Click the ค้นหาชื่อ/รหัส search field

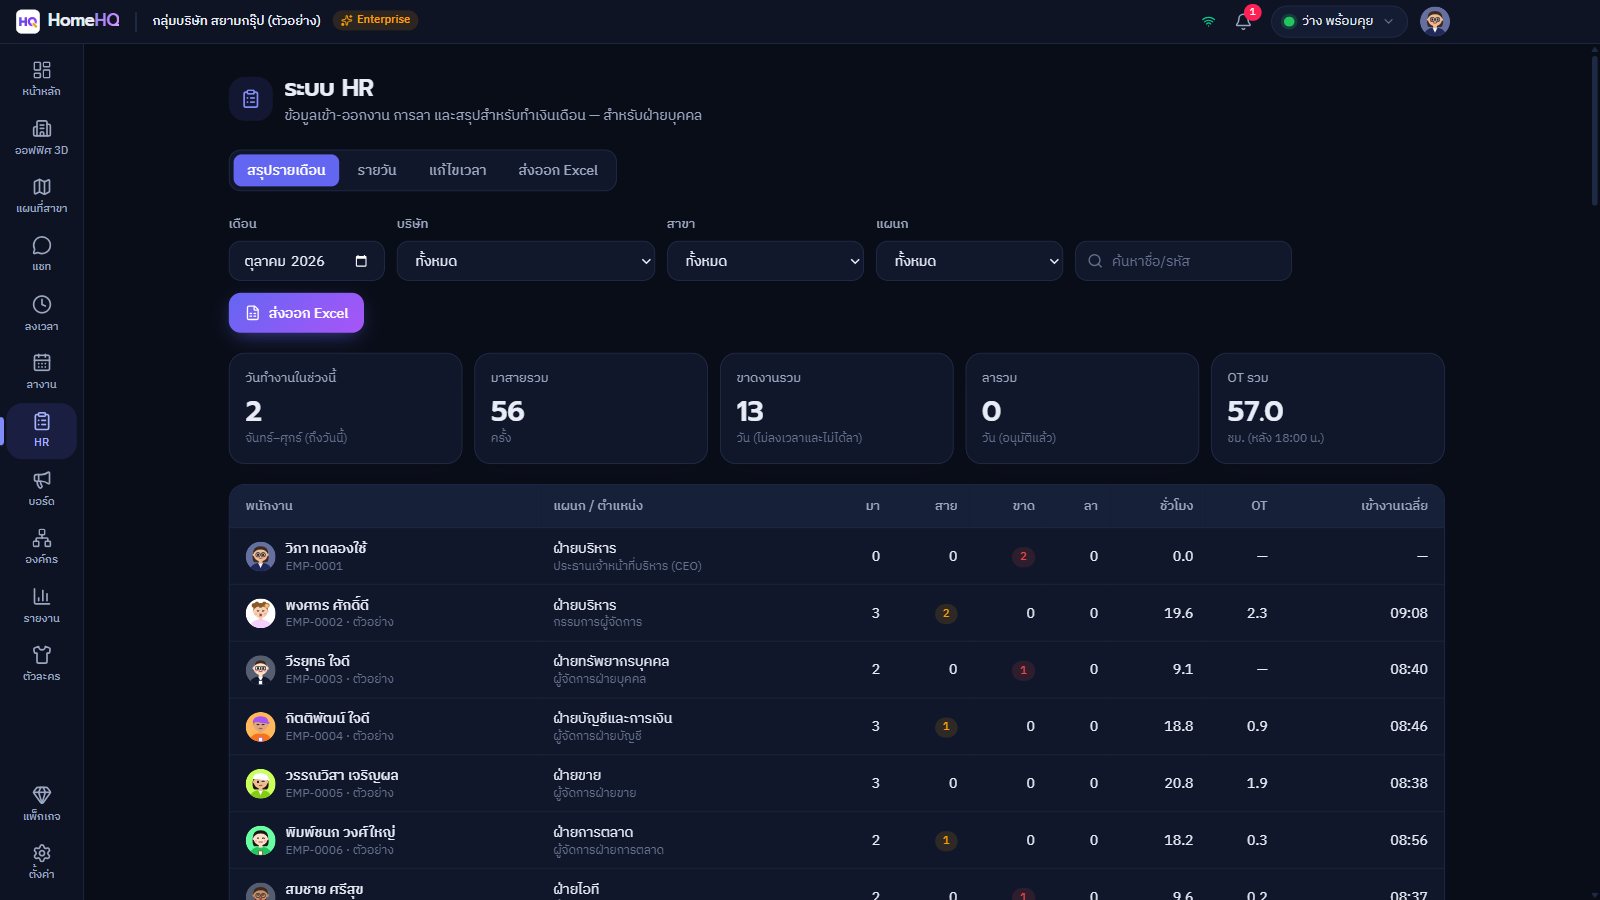[x=1183, y=261]
